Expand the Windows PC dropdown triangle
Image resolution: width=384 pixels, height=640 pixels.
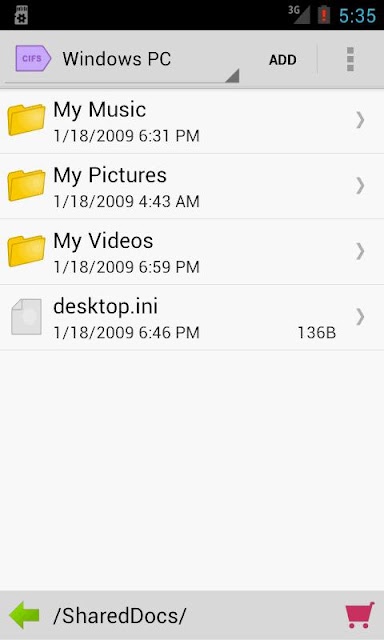[x=232, y=76]
